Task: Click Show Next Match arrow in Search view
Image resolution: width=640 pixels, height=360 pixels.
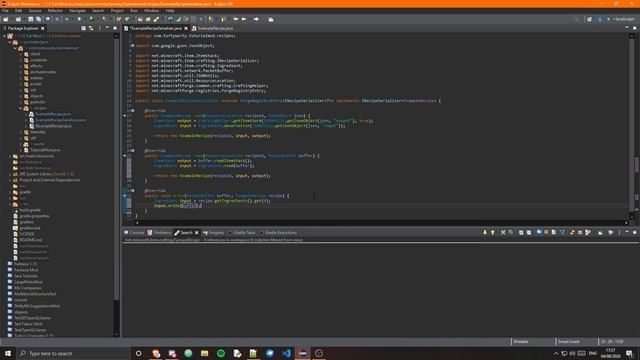Action: coord(485,233)
